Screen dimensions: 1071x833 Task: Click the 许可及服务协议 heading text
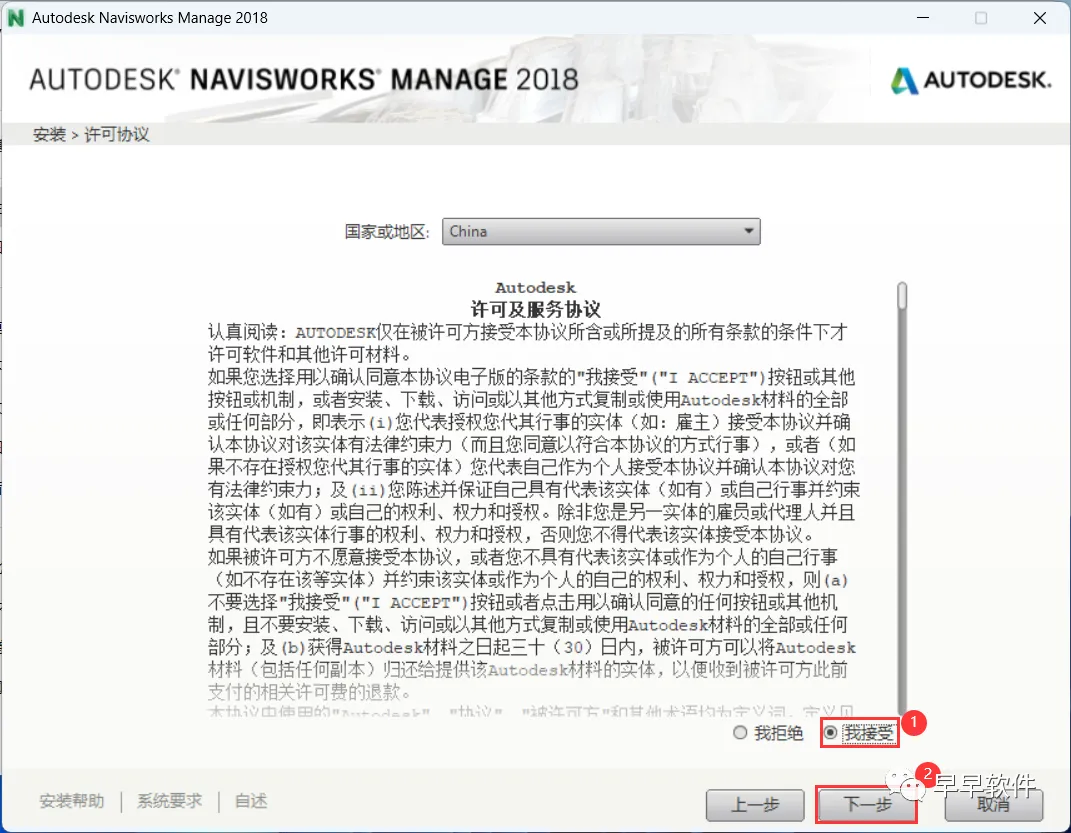pos(536,309)
